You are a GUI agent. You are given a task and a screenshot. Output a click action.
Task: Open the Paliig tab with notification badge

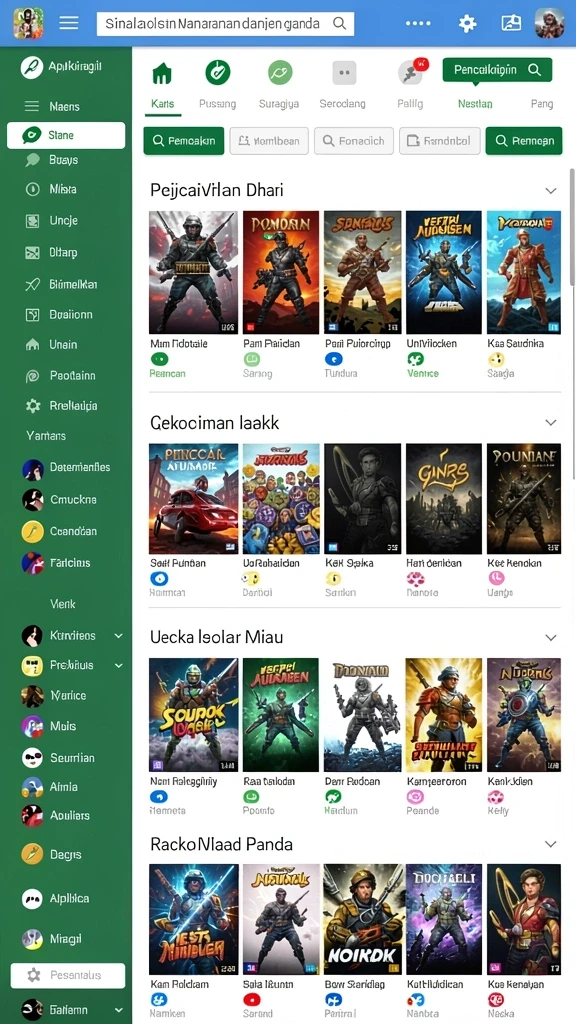[411, 85]
